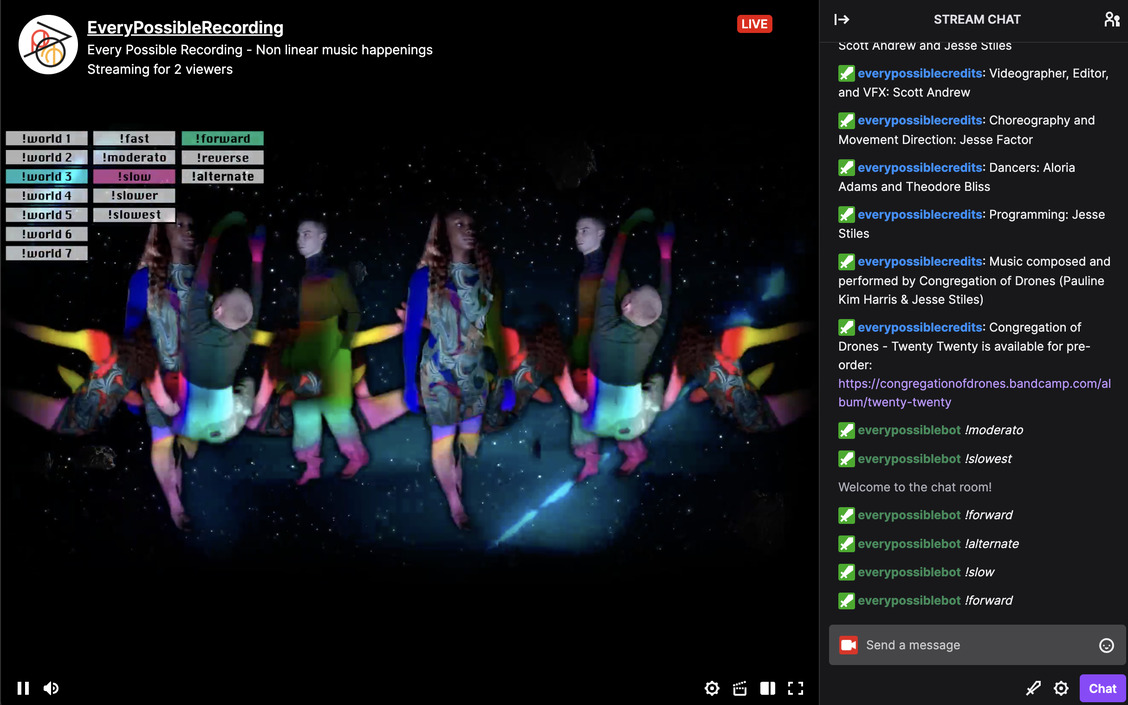Enter fullscreen mode
The height and width of the screenshot is (705, 1128).
(796, 688)
